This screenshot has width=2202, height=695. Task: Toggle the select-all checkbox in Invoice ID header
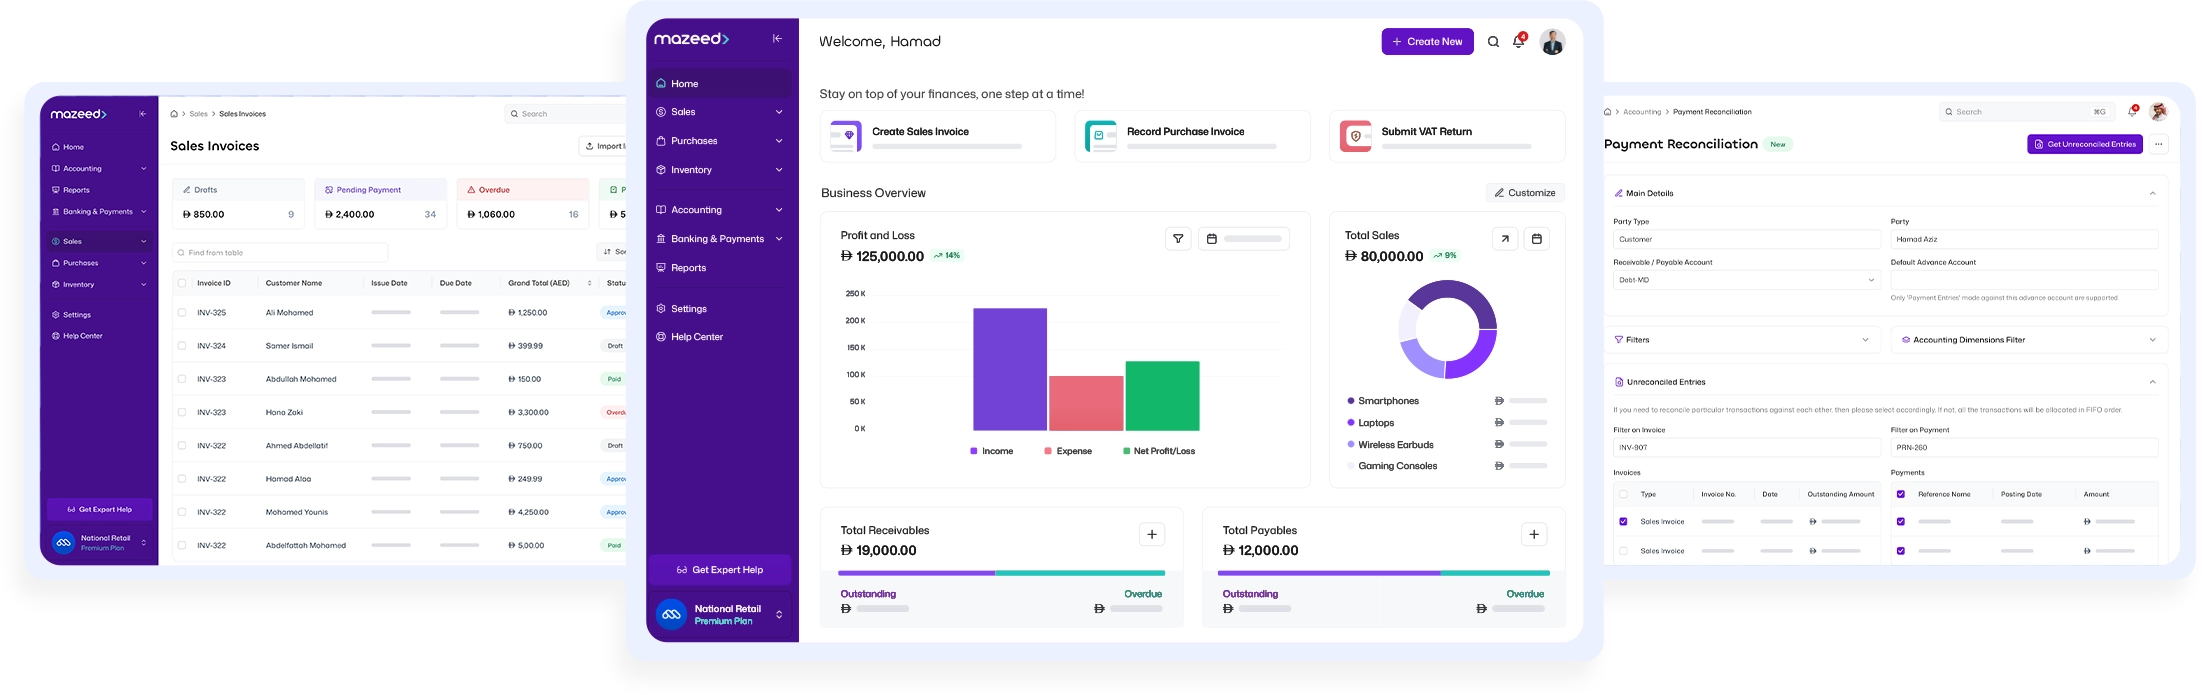pos(182,283)
